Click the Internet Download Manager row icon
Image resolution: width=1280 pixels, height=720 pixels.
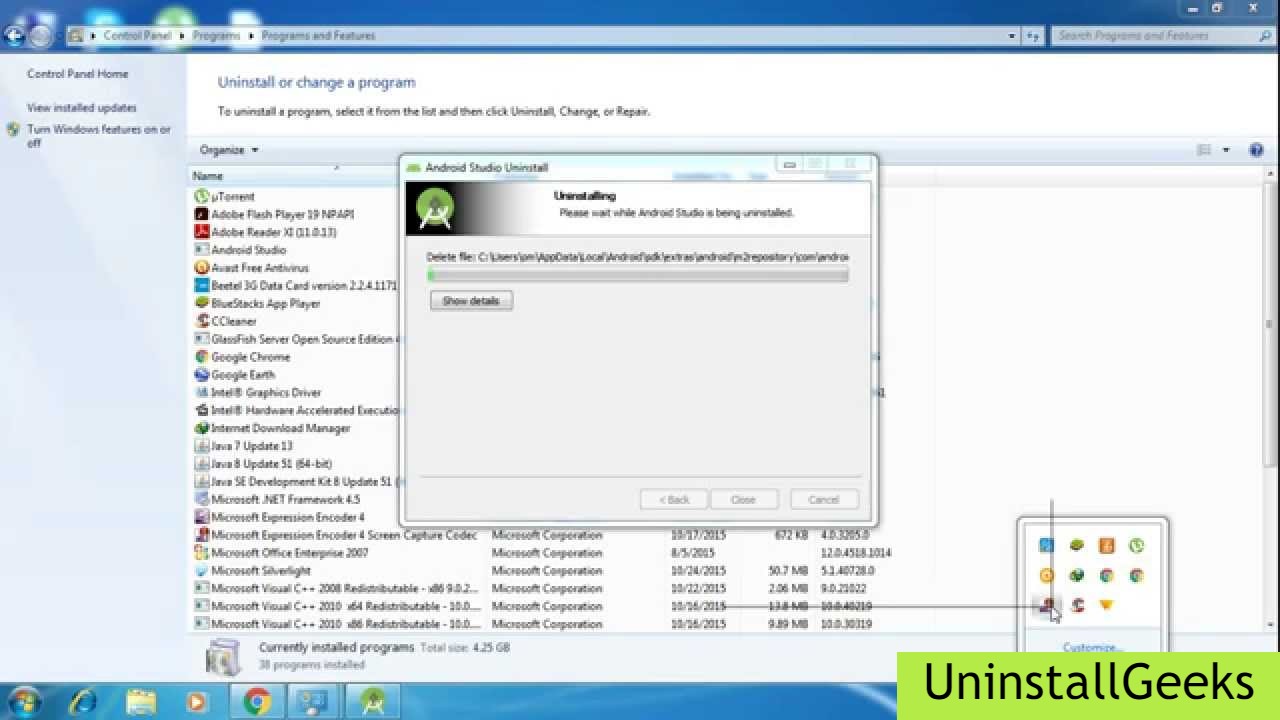point(201,428)
